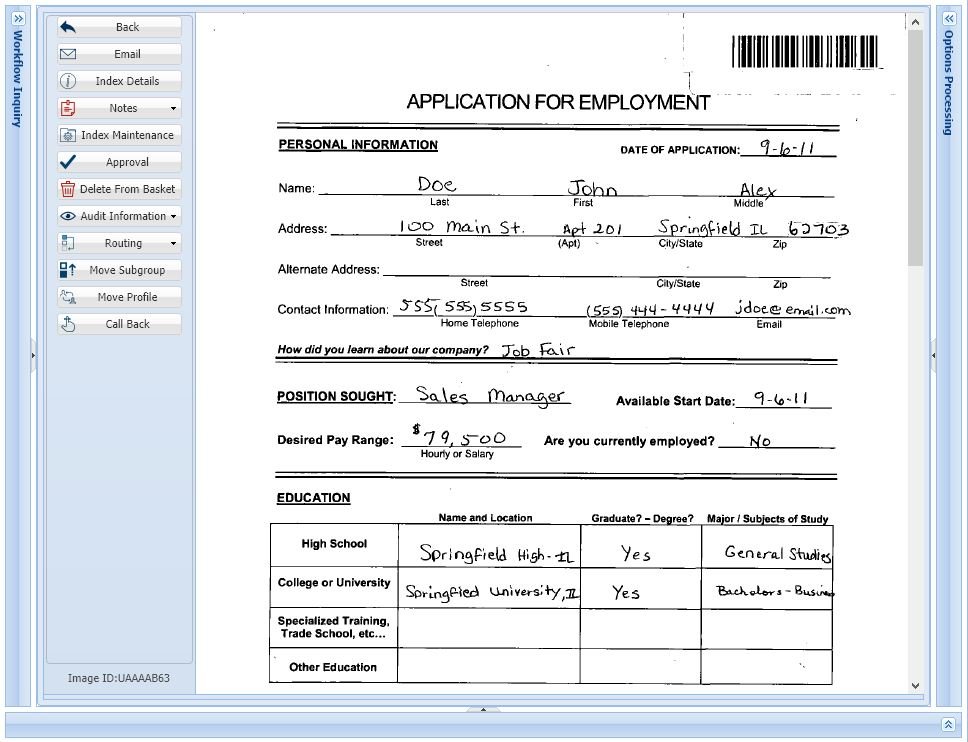Expand the Audit Information dropdown
Viewport: 968px width, 742px height.
173,215
